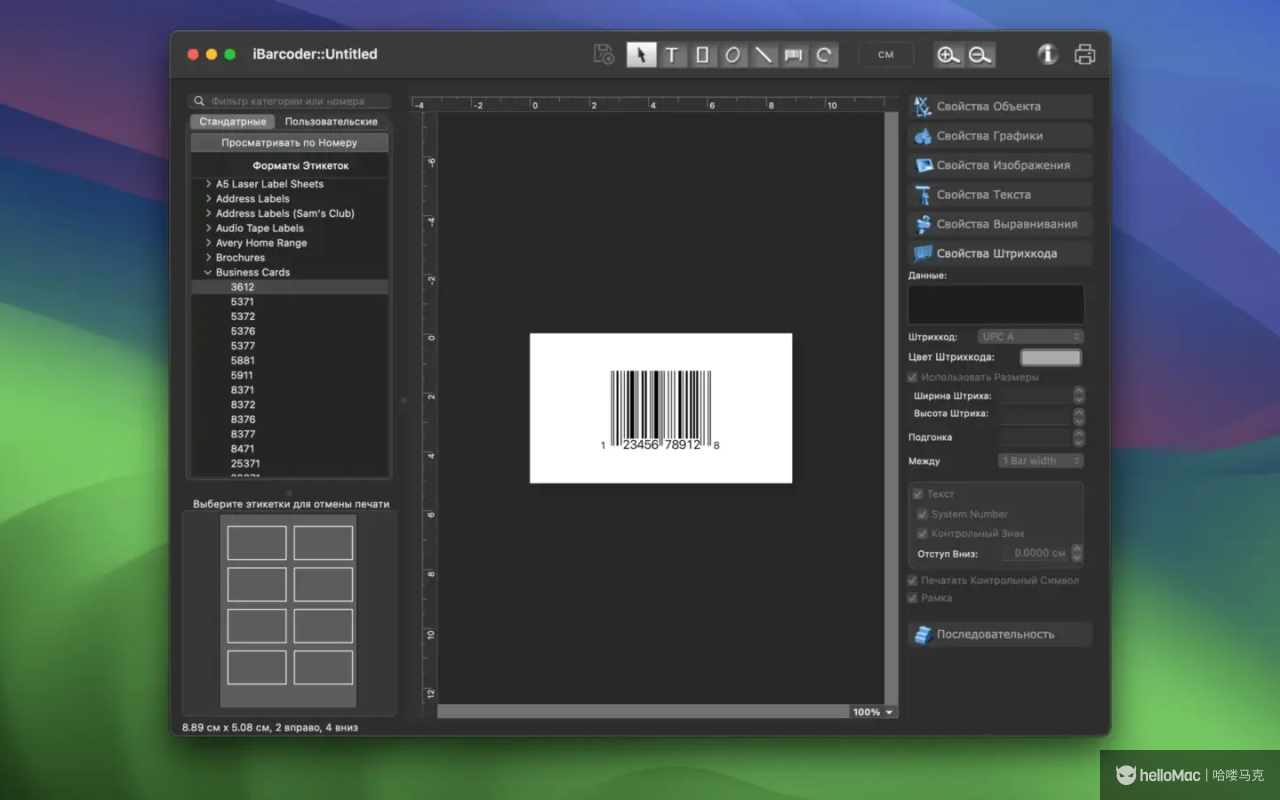Click the Свойства Объекта icon

coord(923,106)
